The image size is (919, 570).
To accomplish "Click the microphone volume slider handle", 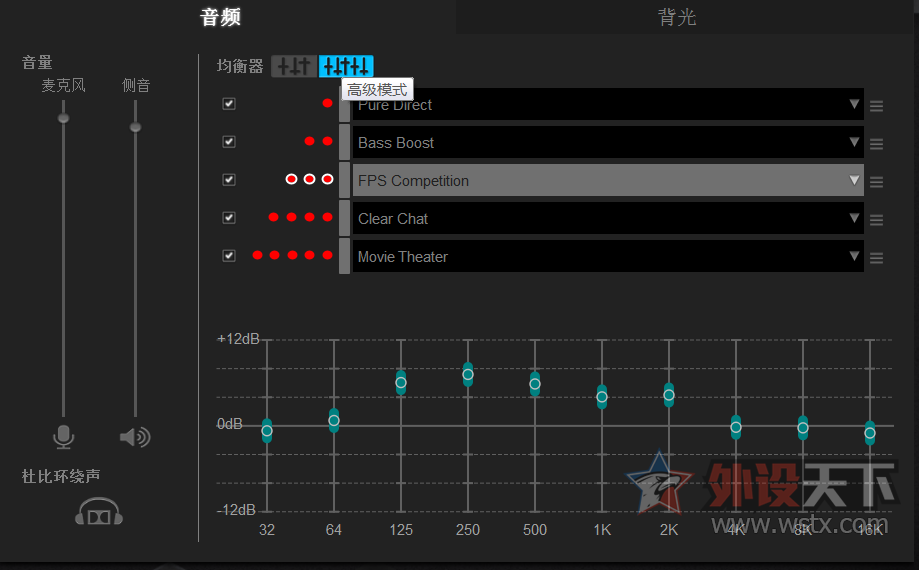I will pyautogui.click(x=63, y=118).
